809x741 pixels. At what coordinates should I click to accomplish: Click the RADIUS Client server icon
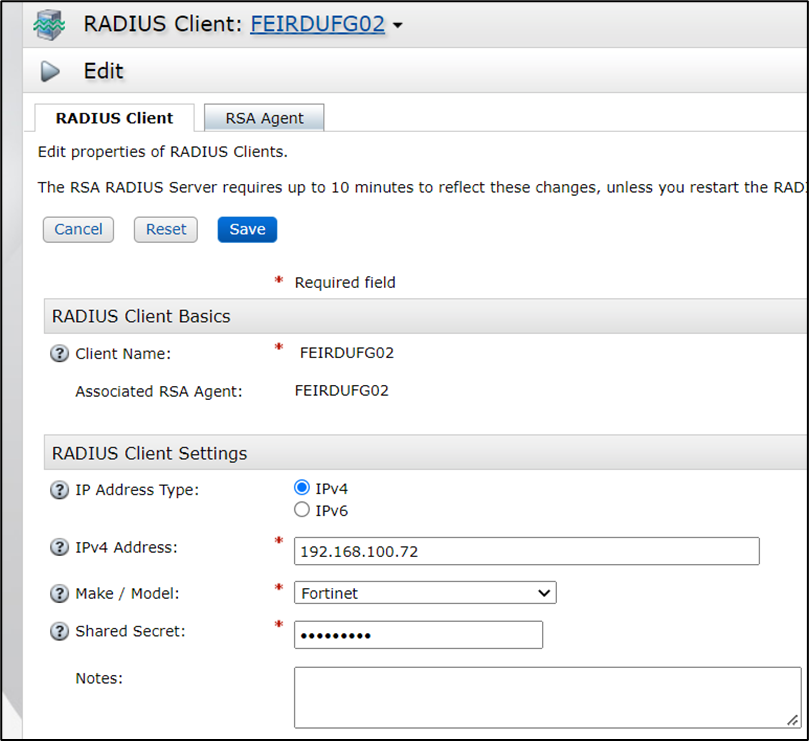pos(49,25)
